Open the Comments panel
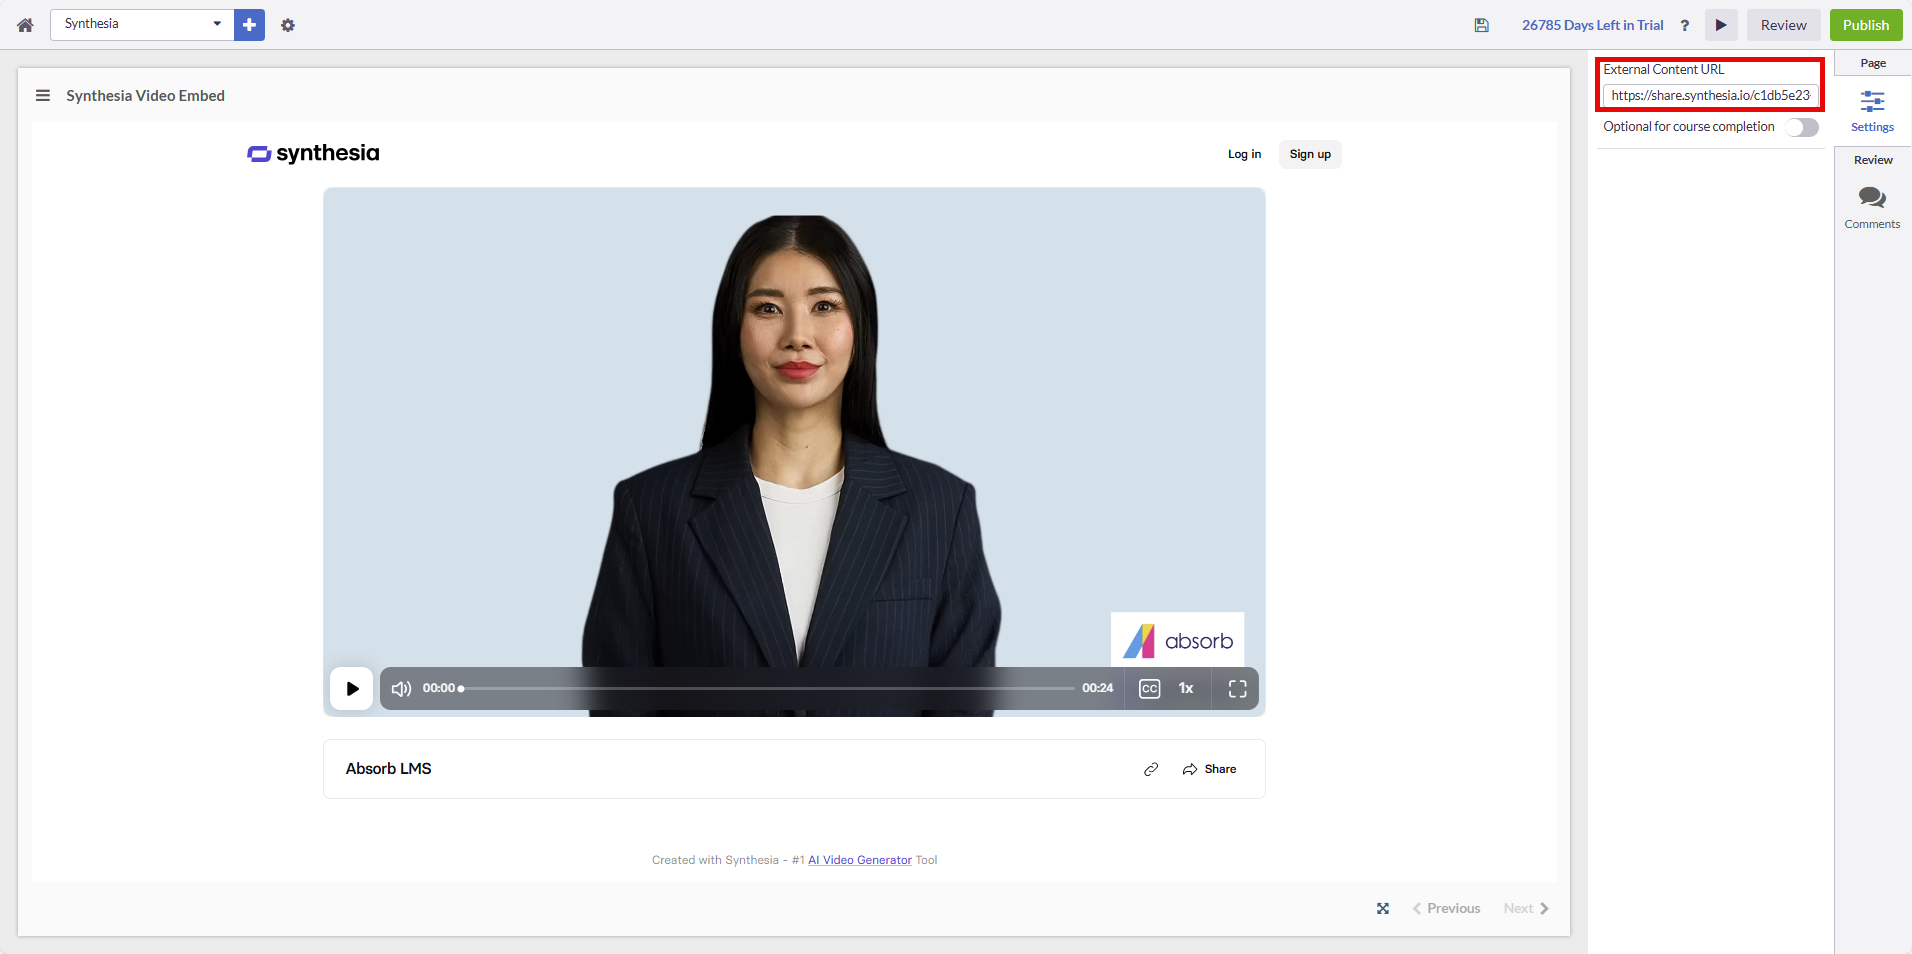1912x954 pixels. point(1872,207)
